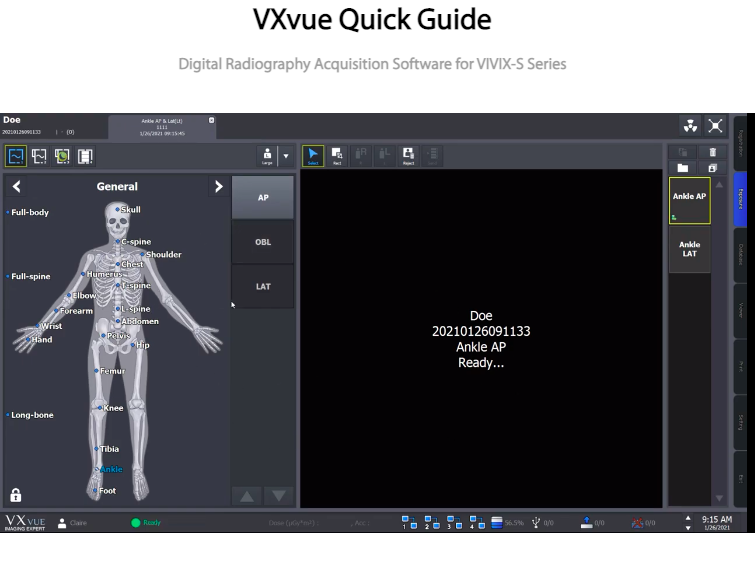Select Humerus on the skeleton
This screenshot has width=755, height=568.
pos(102,274)
